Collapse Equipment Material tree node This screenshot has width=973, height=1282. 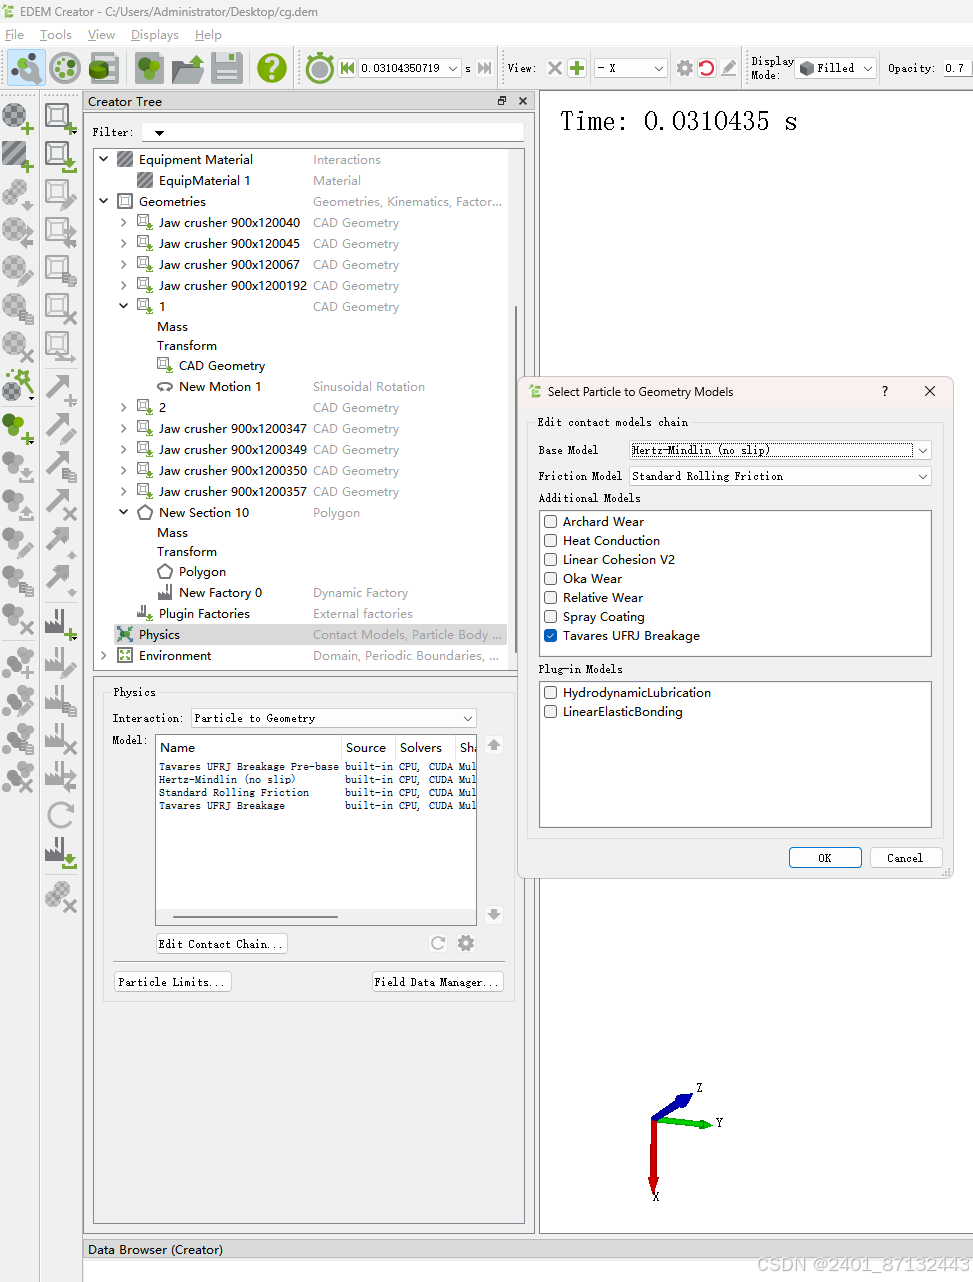(103, 159)
